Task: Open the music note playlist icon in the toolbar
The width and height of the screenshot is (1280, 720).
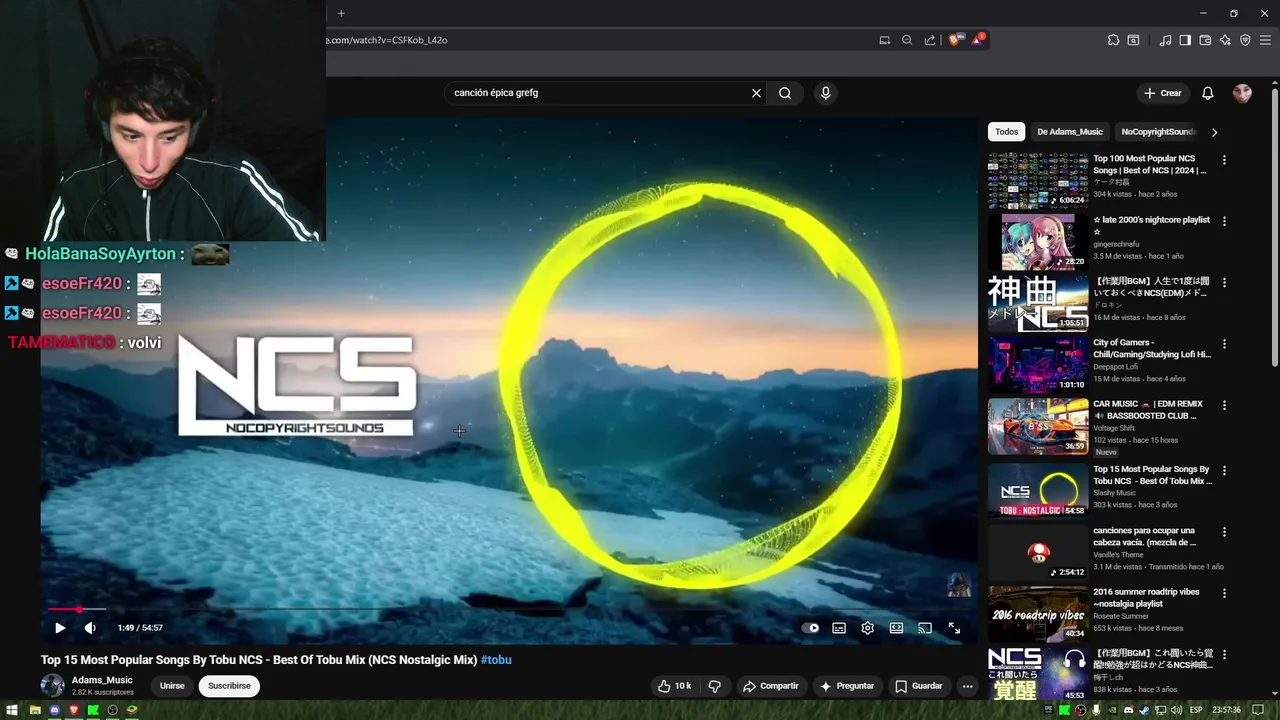Action: pyautogui.click(x=1165, y=40)
